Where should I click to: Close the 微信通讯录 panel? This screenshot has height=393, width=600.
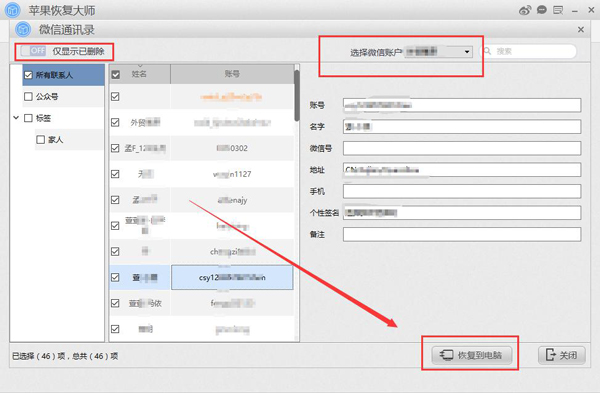click(581, 29)
